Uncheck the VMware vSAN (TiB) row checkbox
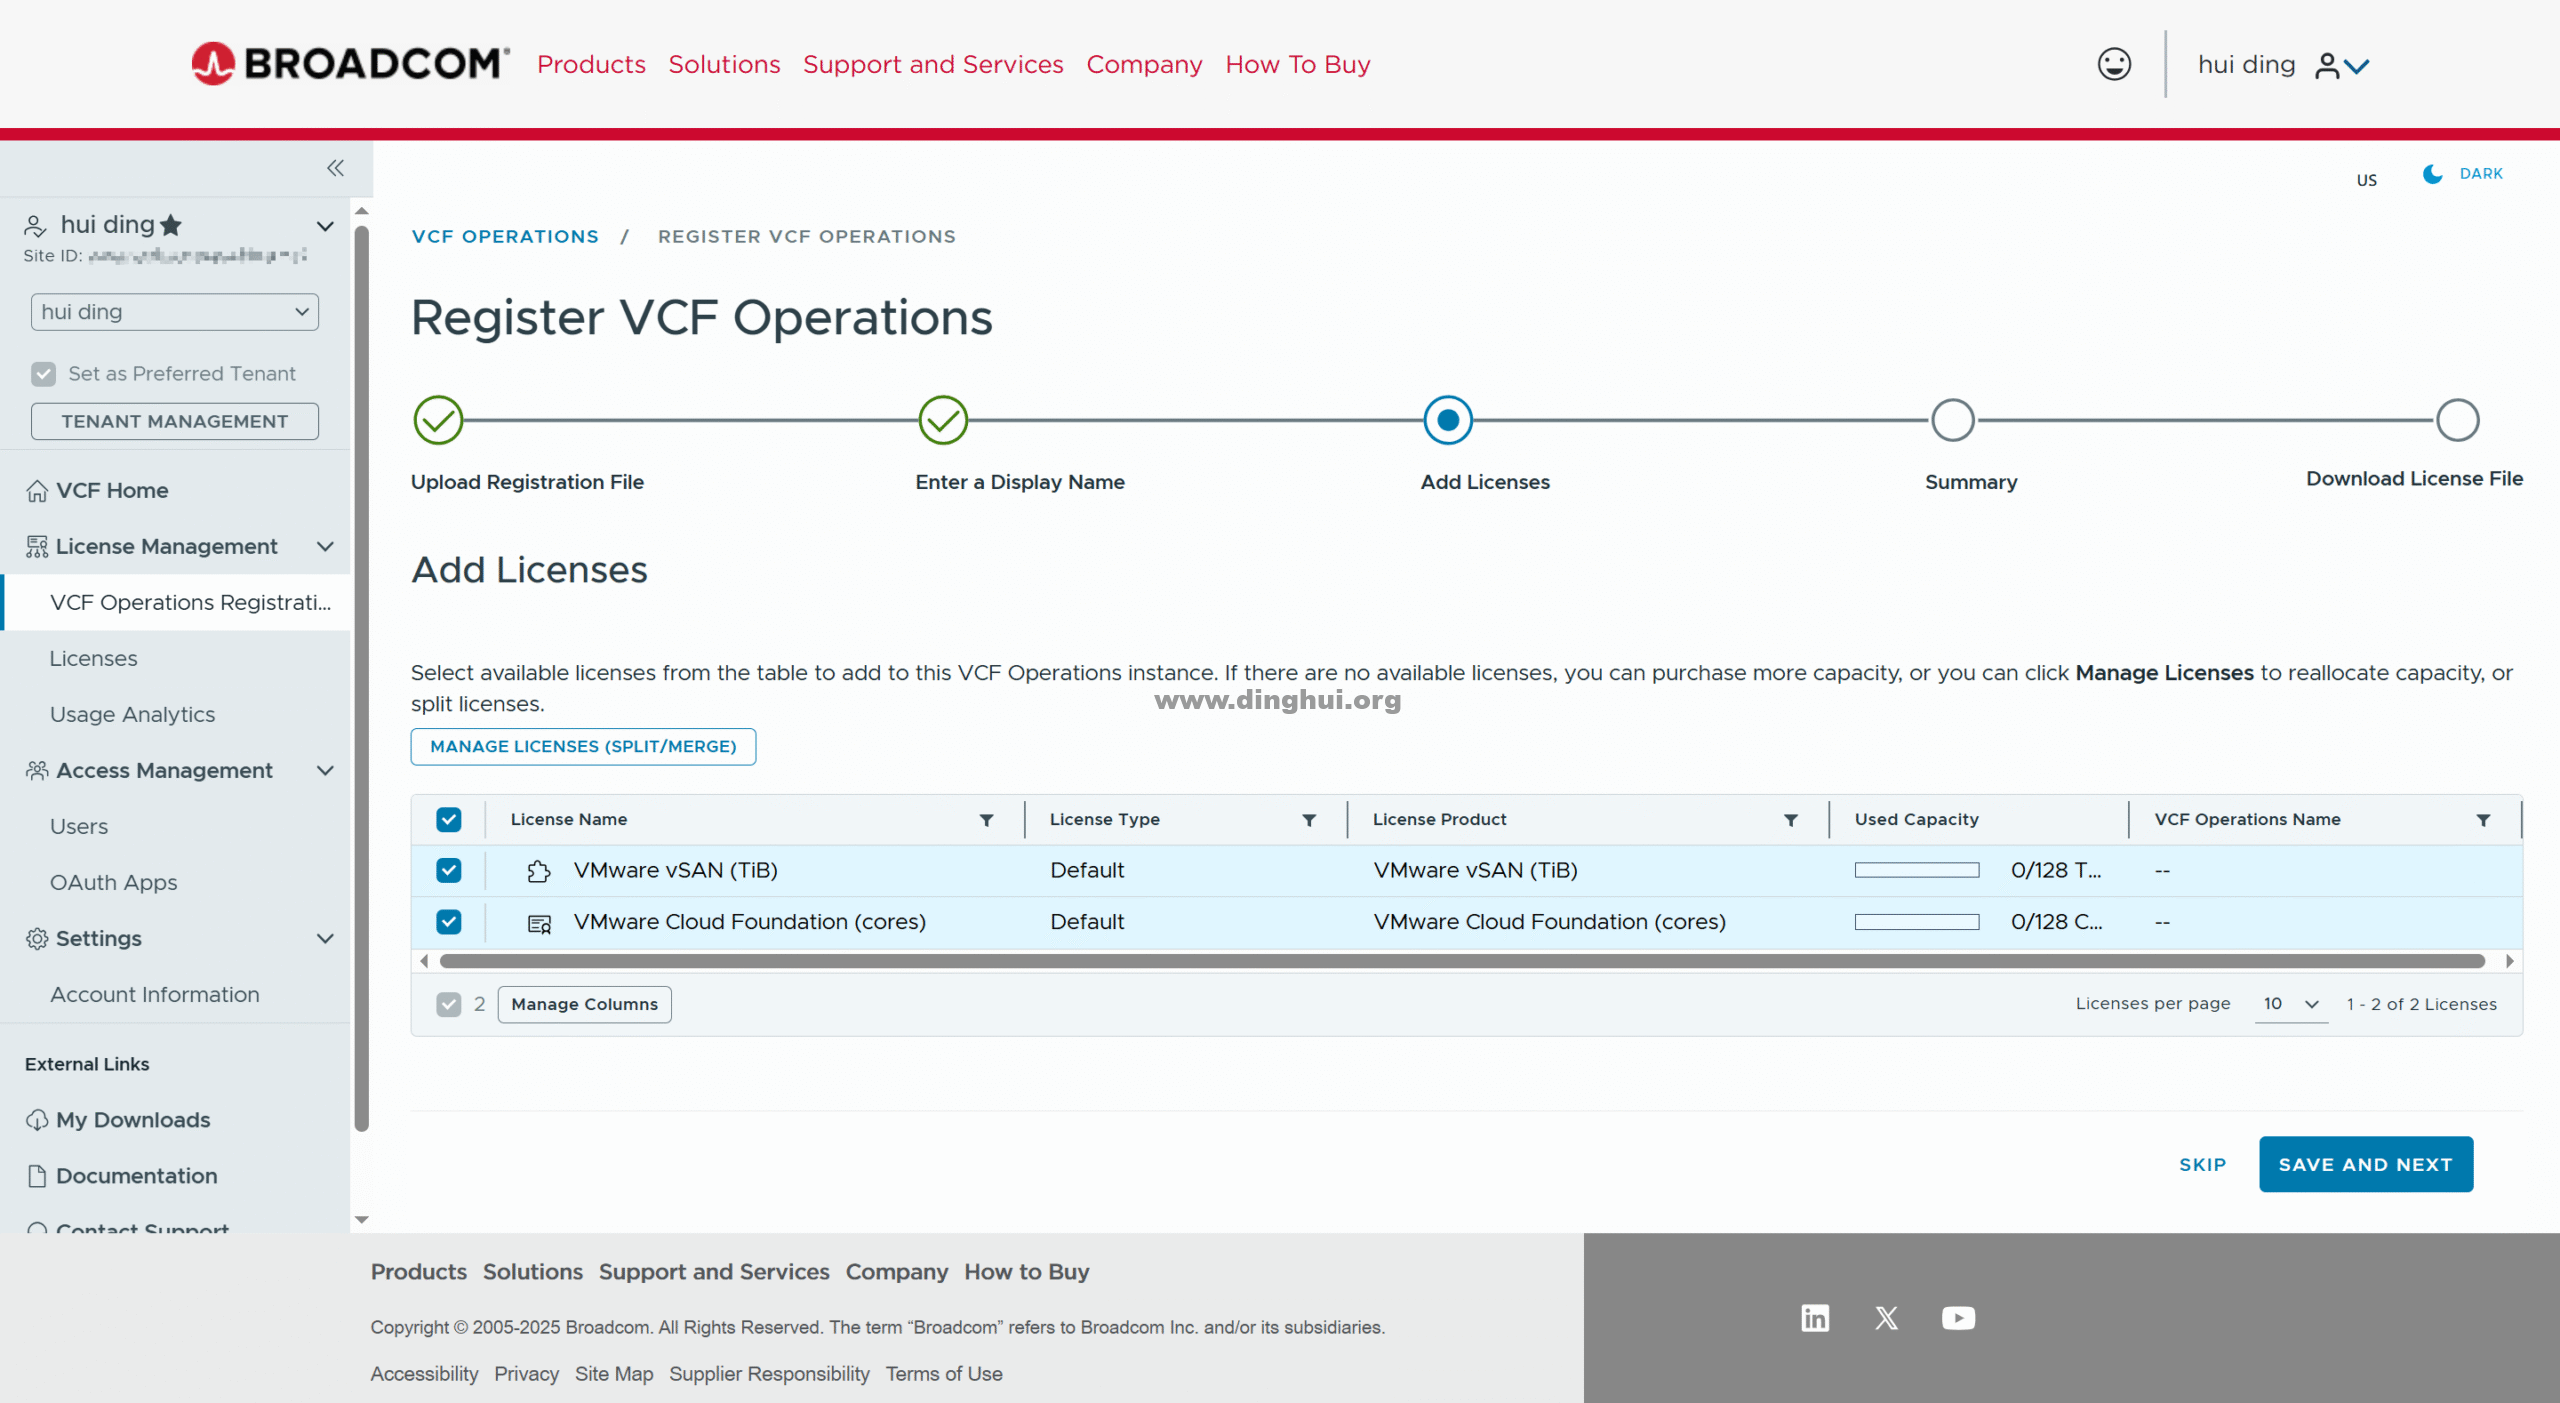 449,870
